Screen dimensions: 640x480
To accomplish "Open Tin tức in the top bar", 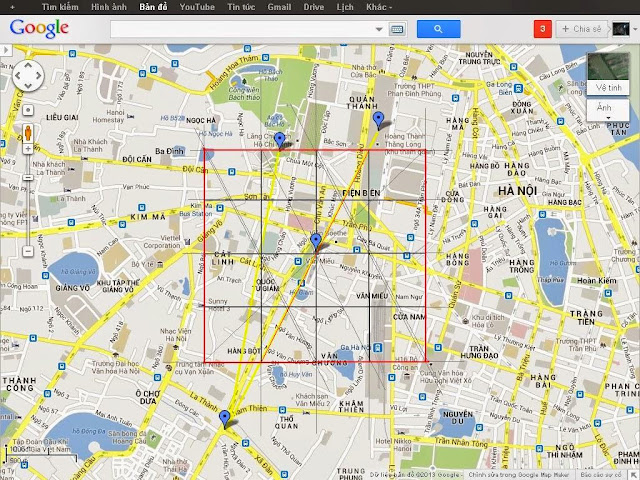I will pyautogui.click(x=241, y=7).
